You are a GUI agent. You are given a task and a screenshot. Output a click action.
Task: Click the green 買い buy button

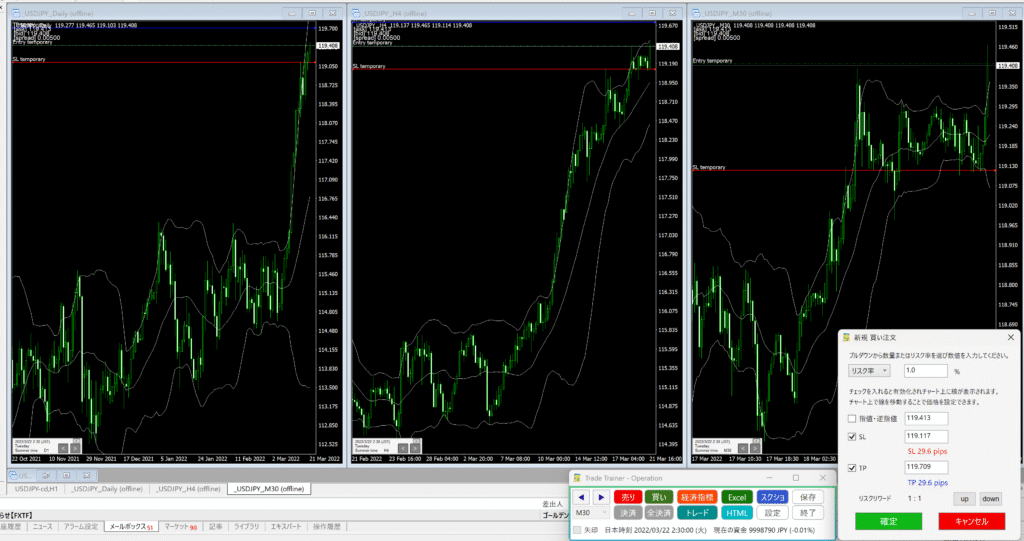658,497
